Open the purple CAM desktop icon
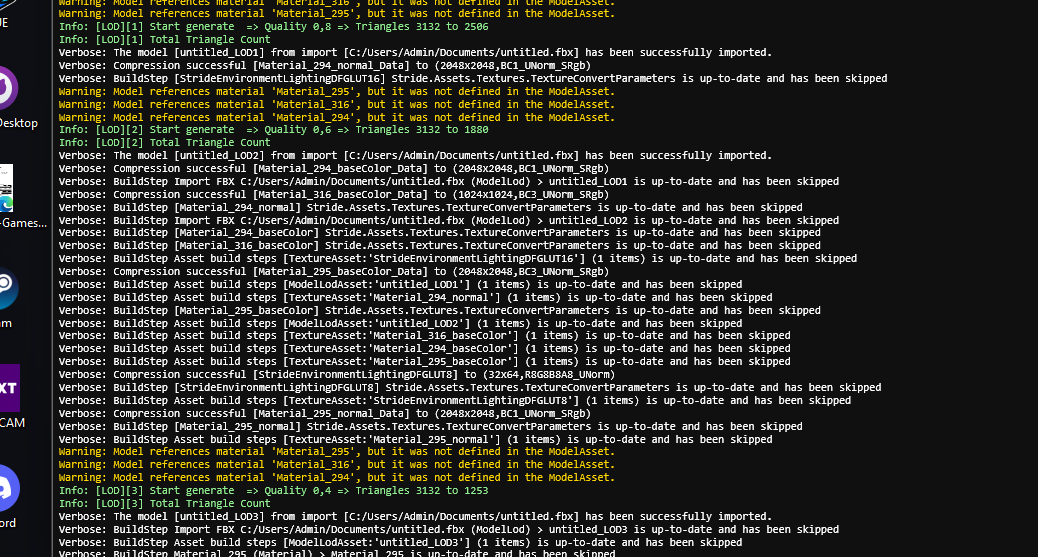 click(9, 387)
